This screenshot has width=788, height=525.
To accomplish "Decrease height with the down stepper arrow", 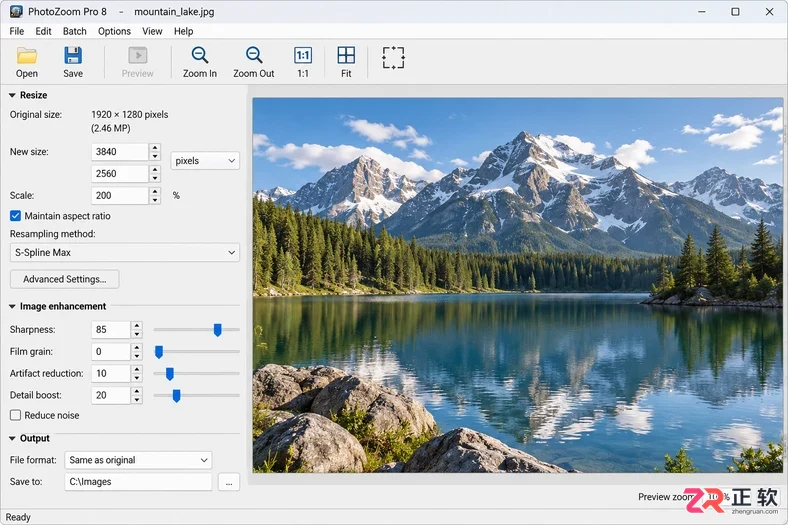I will [155, 178].
